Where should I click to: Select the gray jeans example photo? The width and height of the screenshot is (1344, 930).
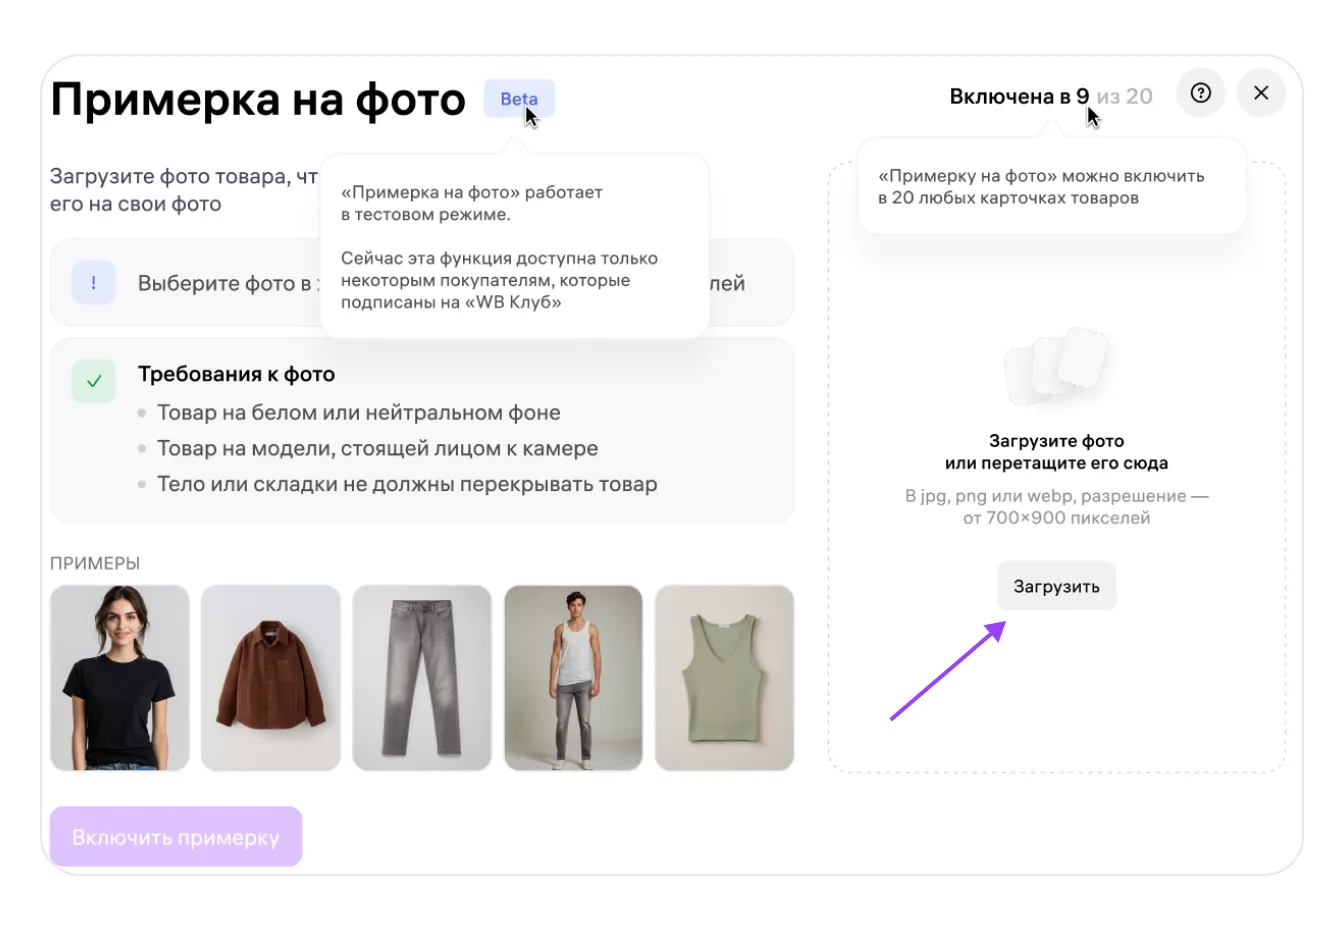(422, 678)
